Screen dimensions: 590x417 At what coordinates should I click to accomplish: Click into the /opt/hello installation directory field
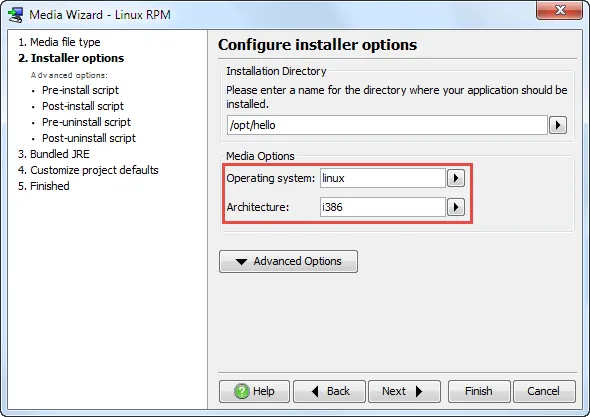click(x=387, y=125)
